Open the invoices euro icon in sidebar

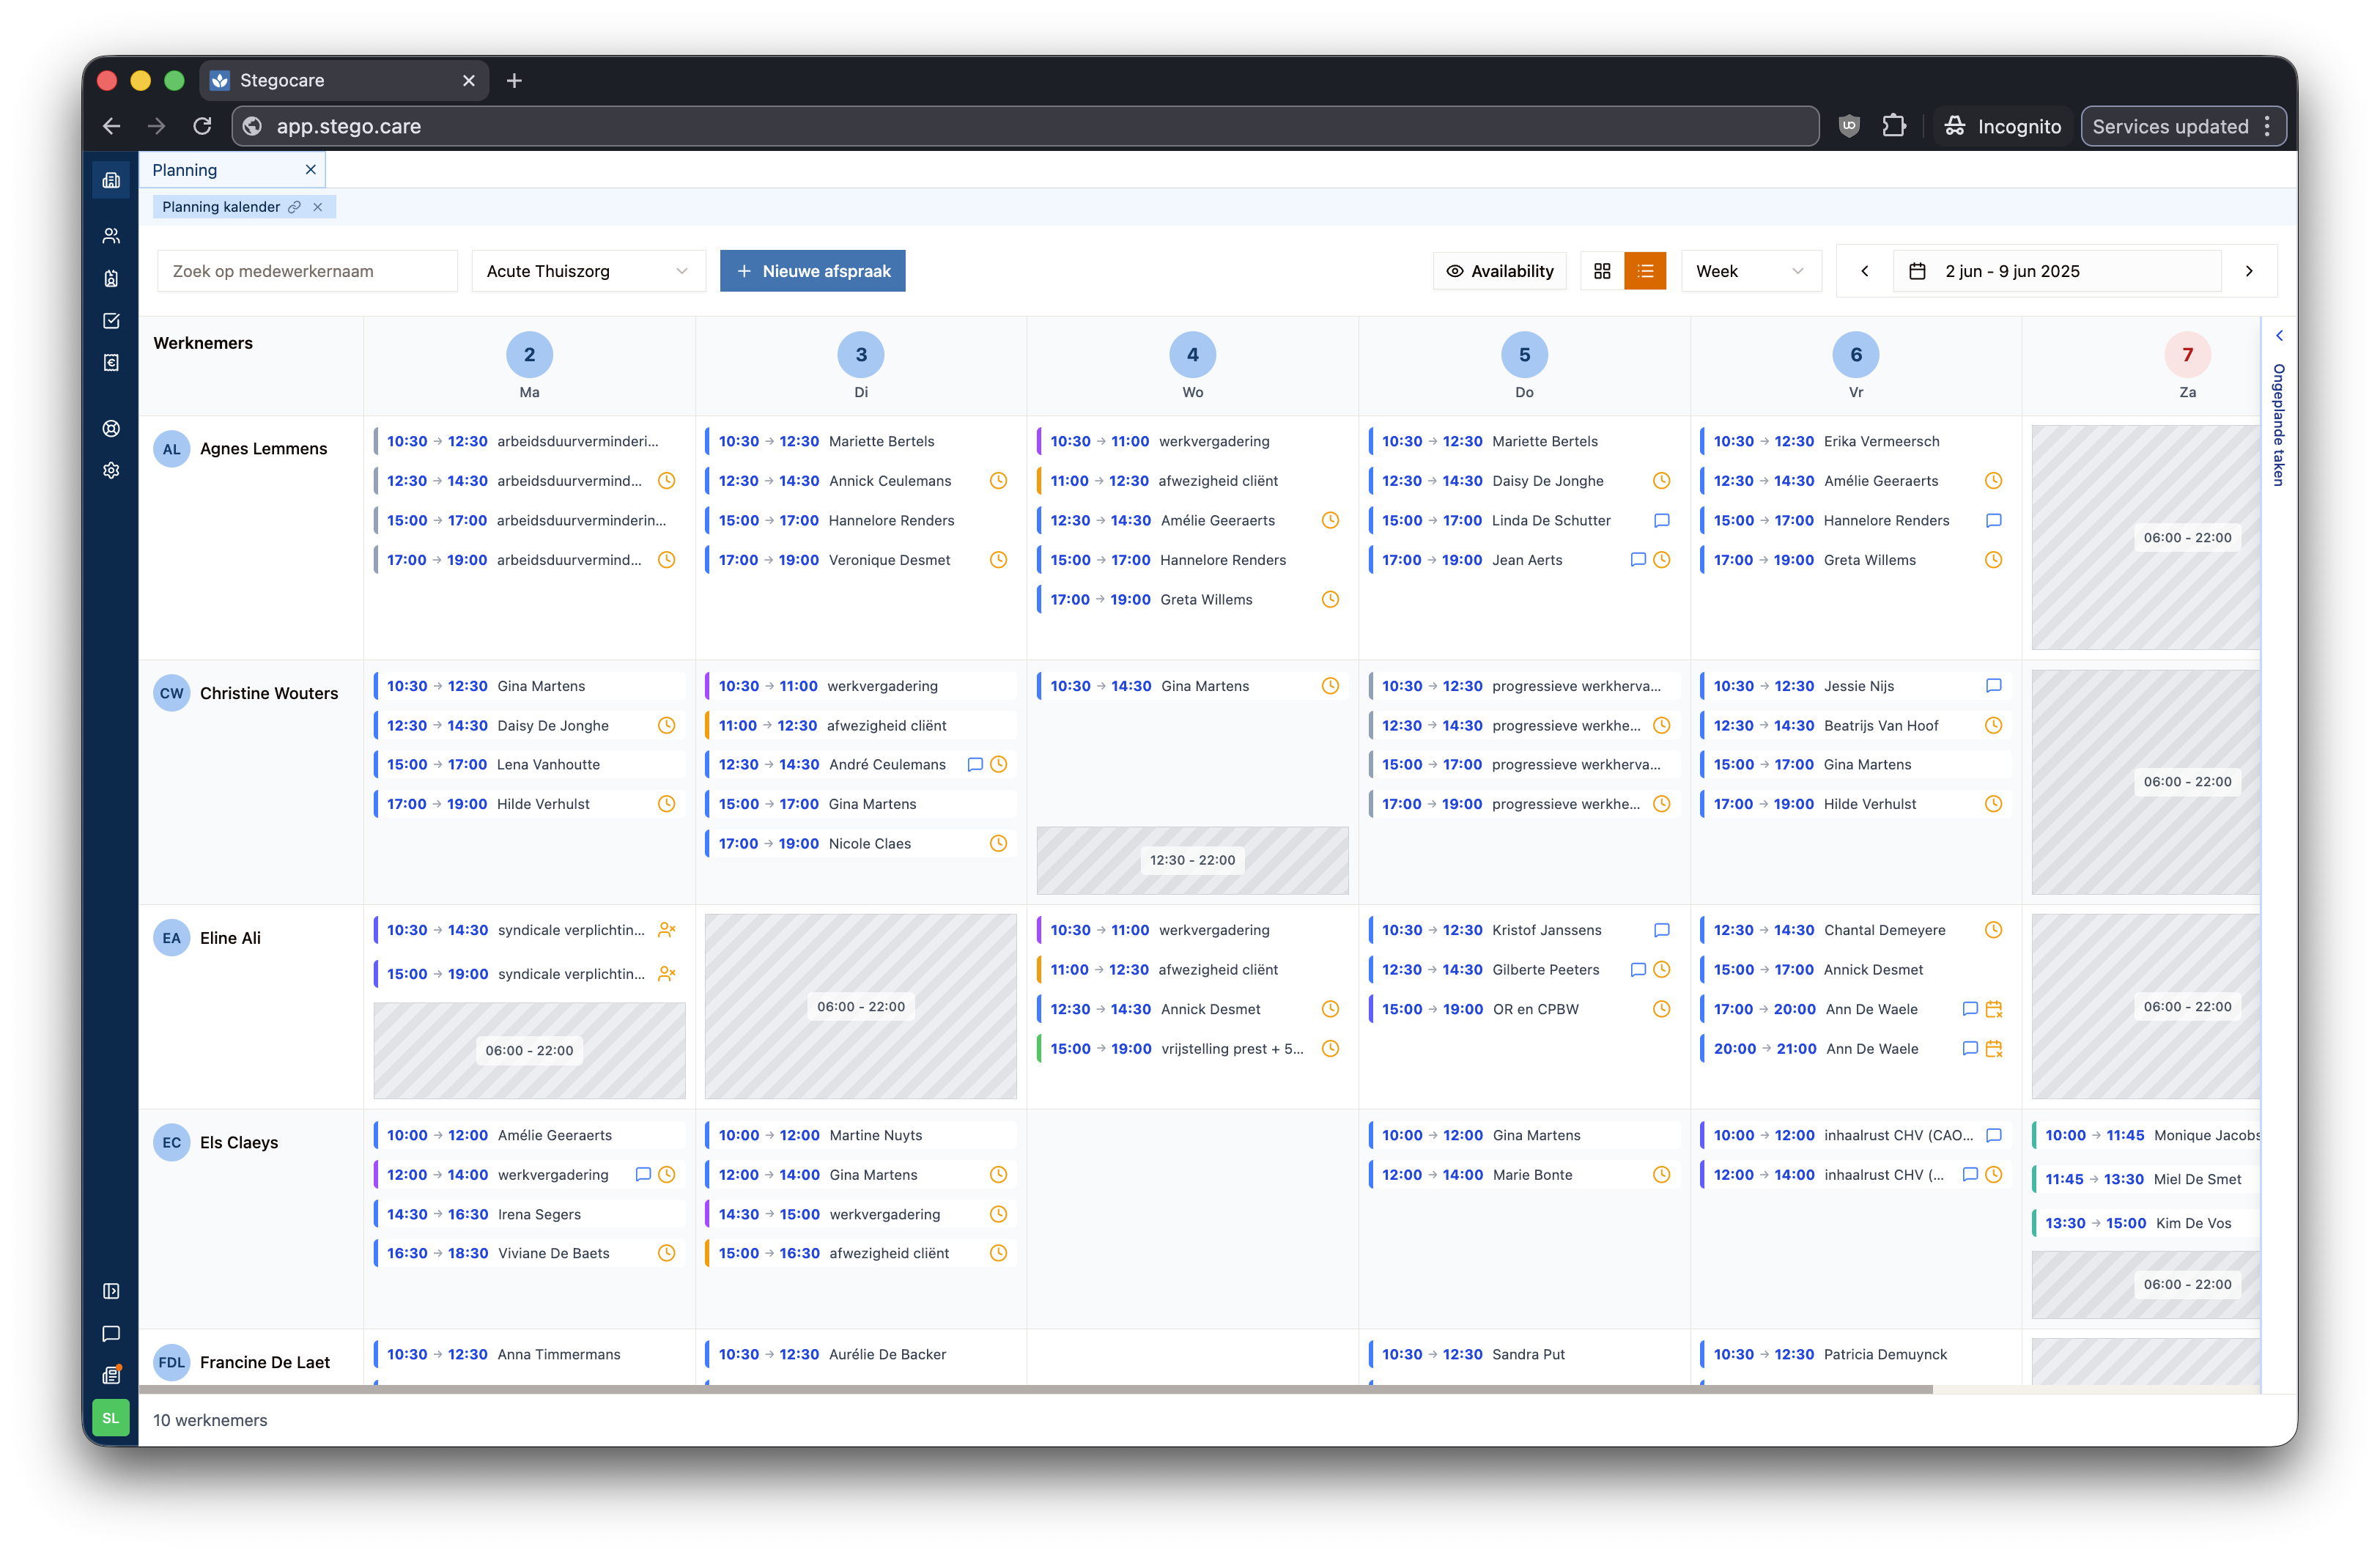coord(111,363)
